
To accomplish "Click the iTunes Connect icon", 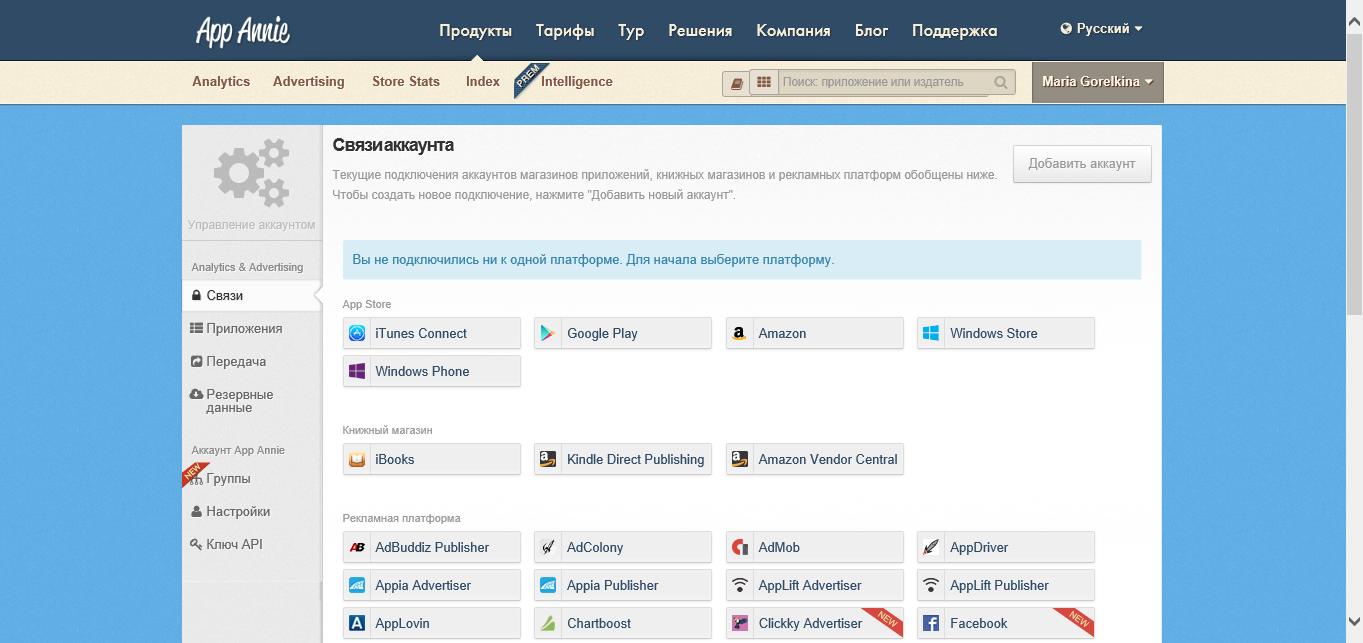I will [x=357, y=333].
